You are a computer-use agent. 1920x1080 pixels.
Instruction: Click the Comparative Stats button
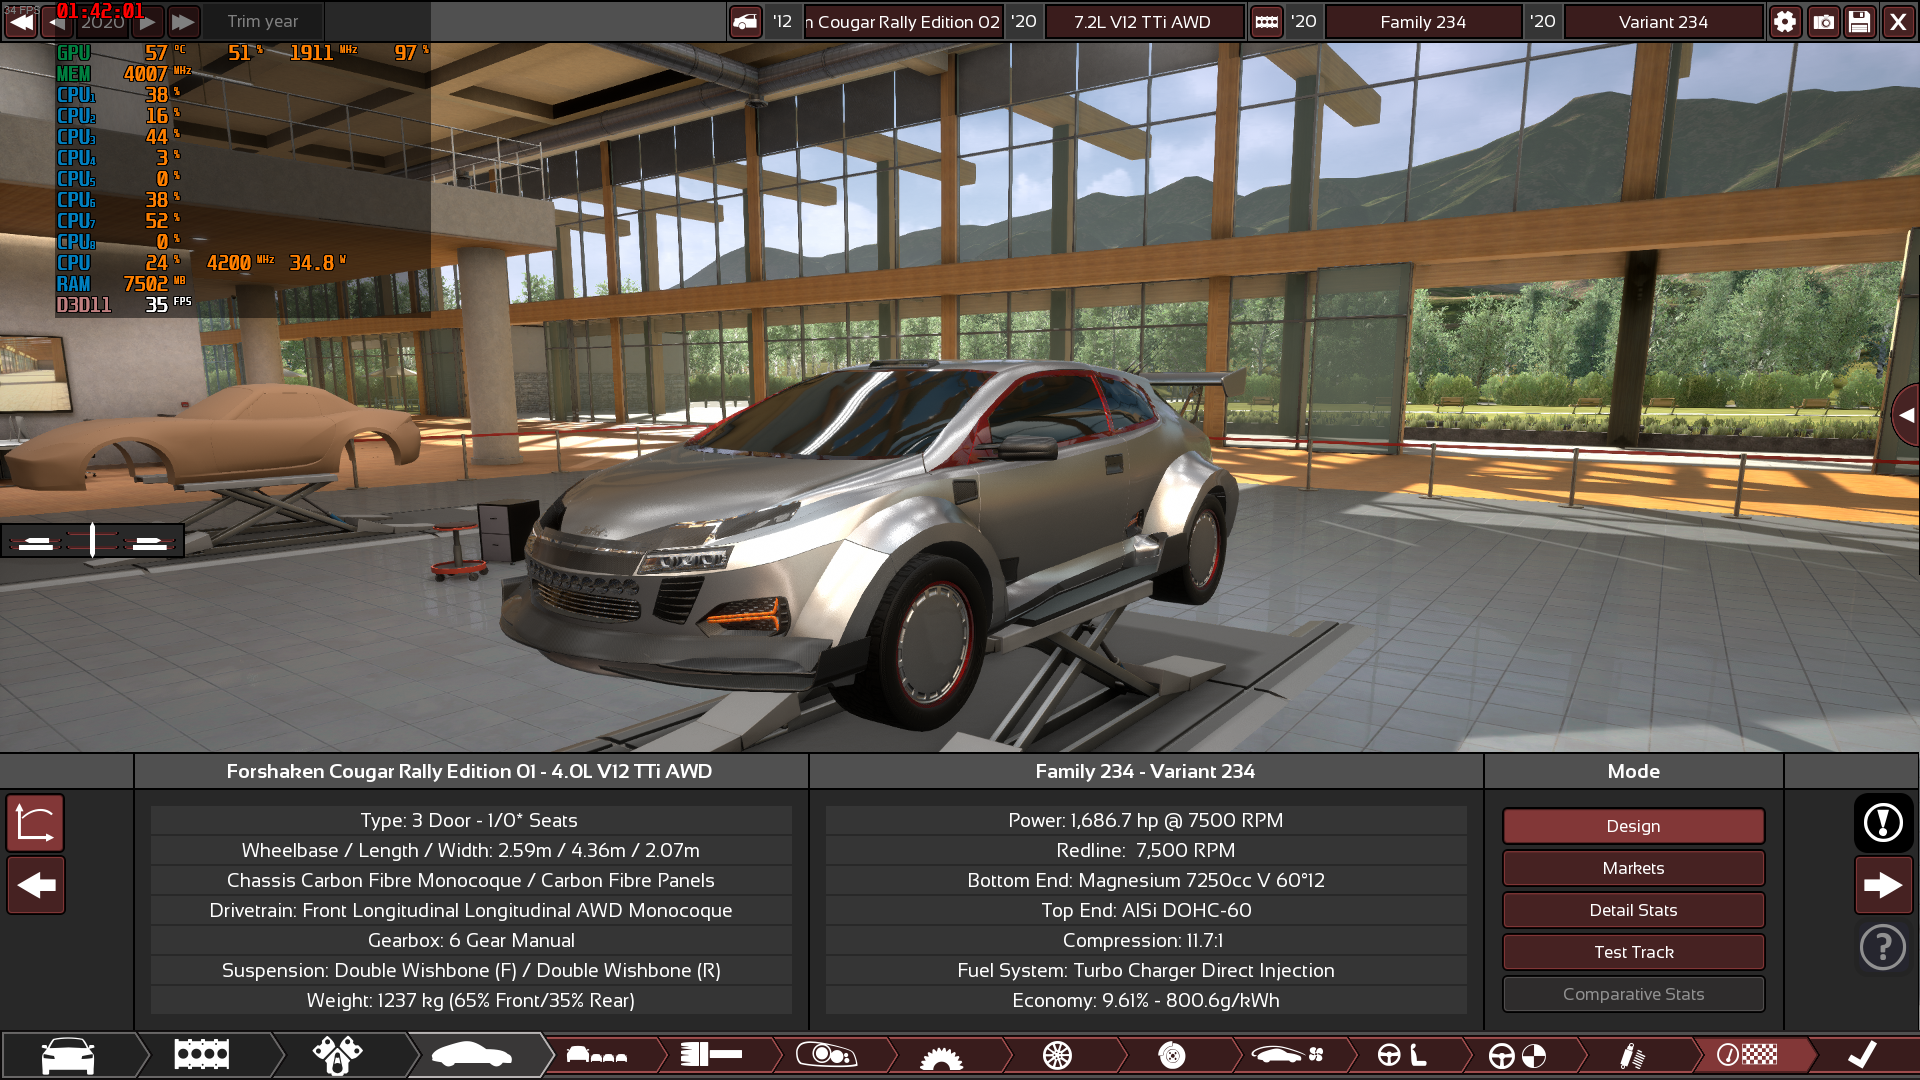(1633, 994)
